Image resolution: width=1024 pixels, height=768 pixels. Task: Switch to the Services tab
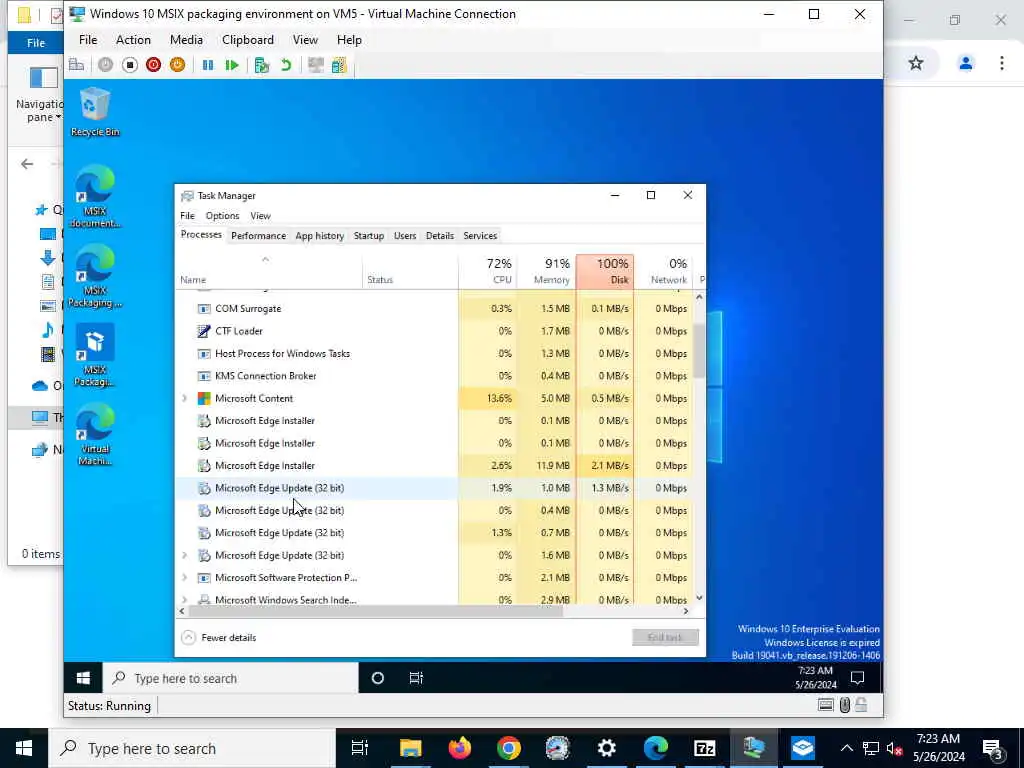pos(480,236)
